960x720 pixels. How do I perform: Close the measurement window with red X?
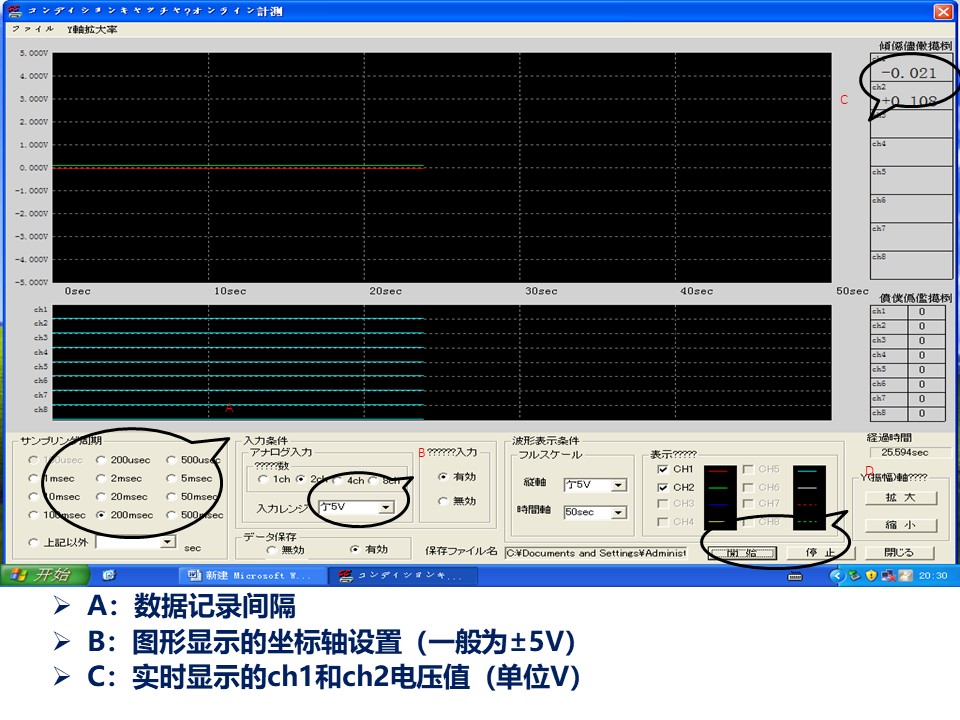click(x=943, y=11)
